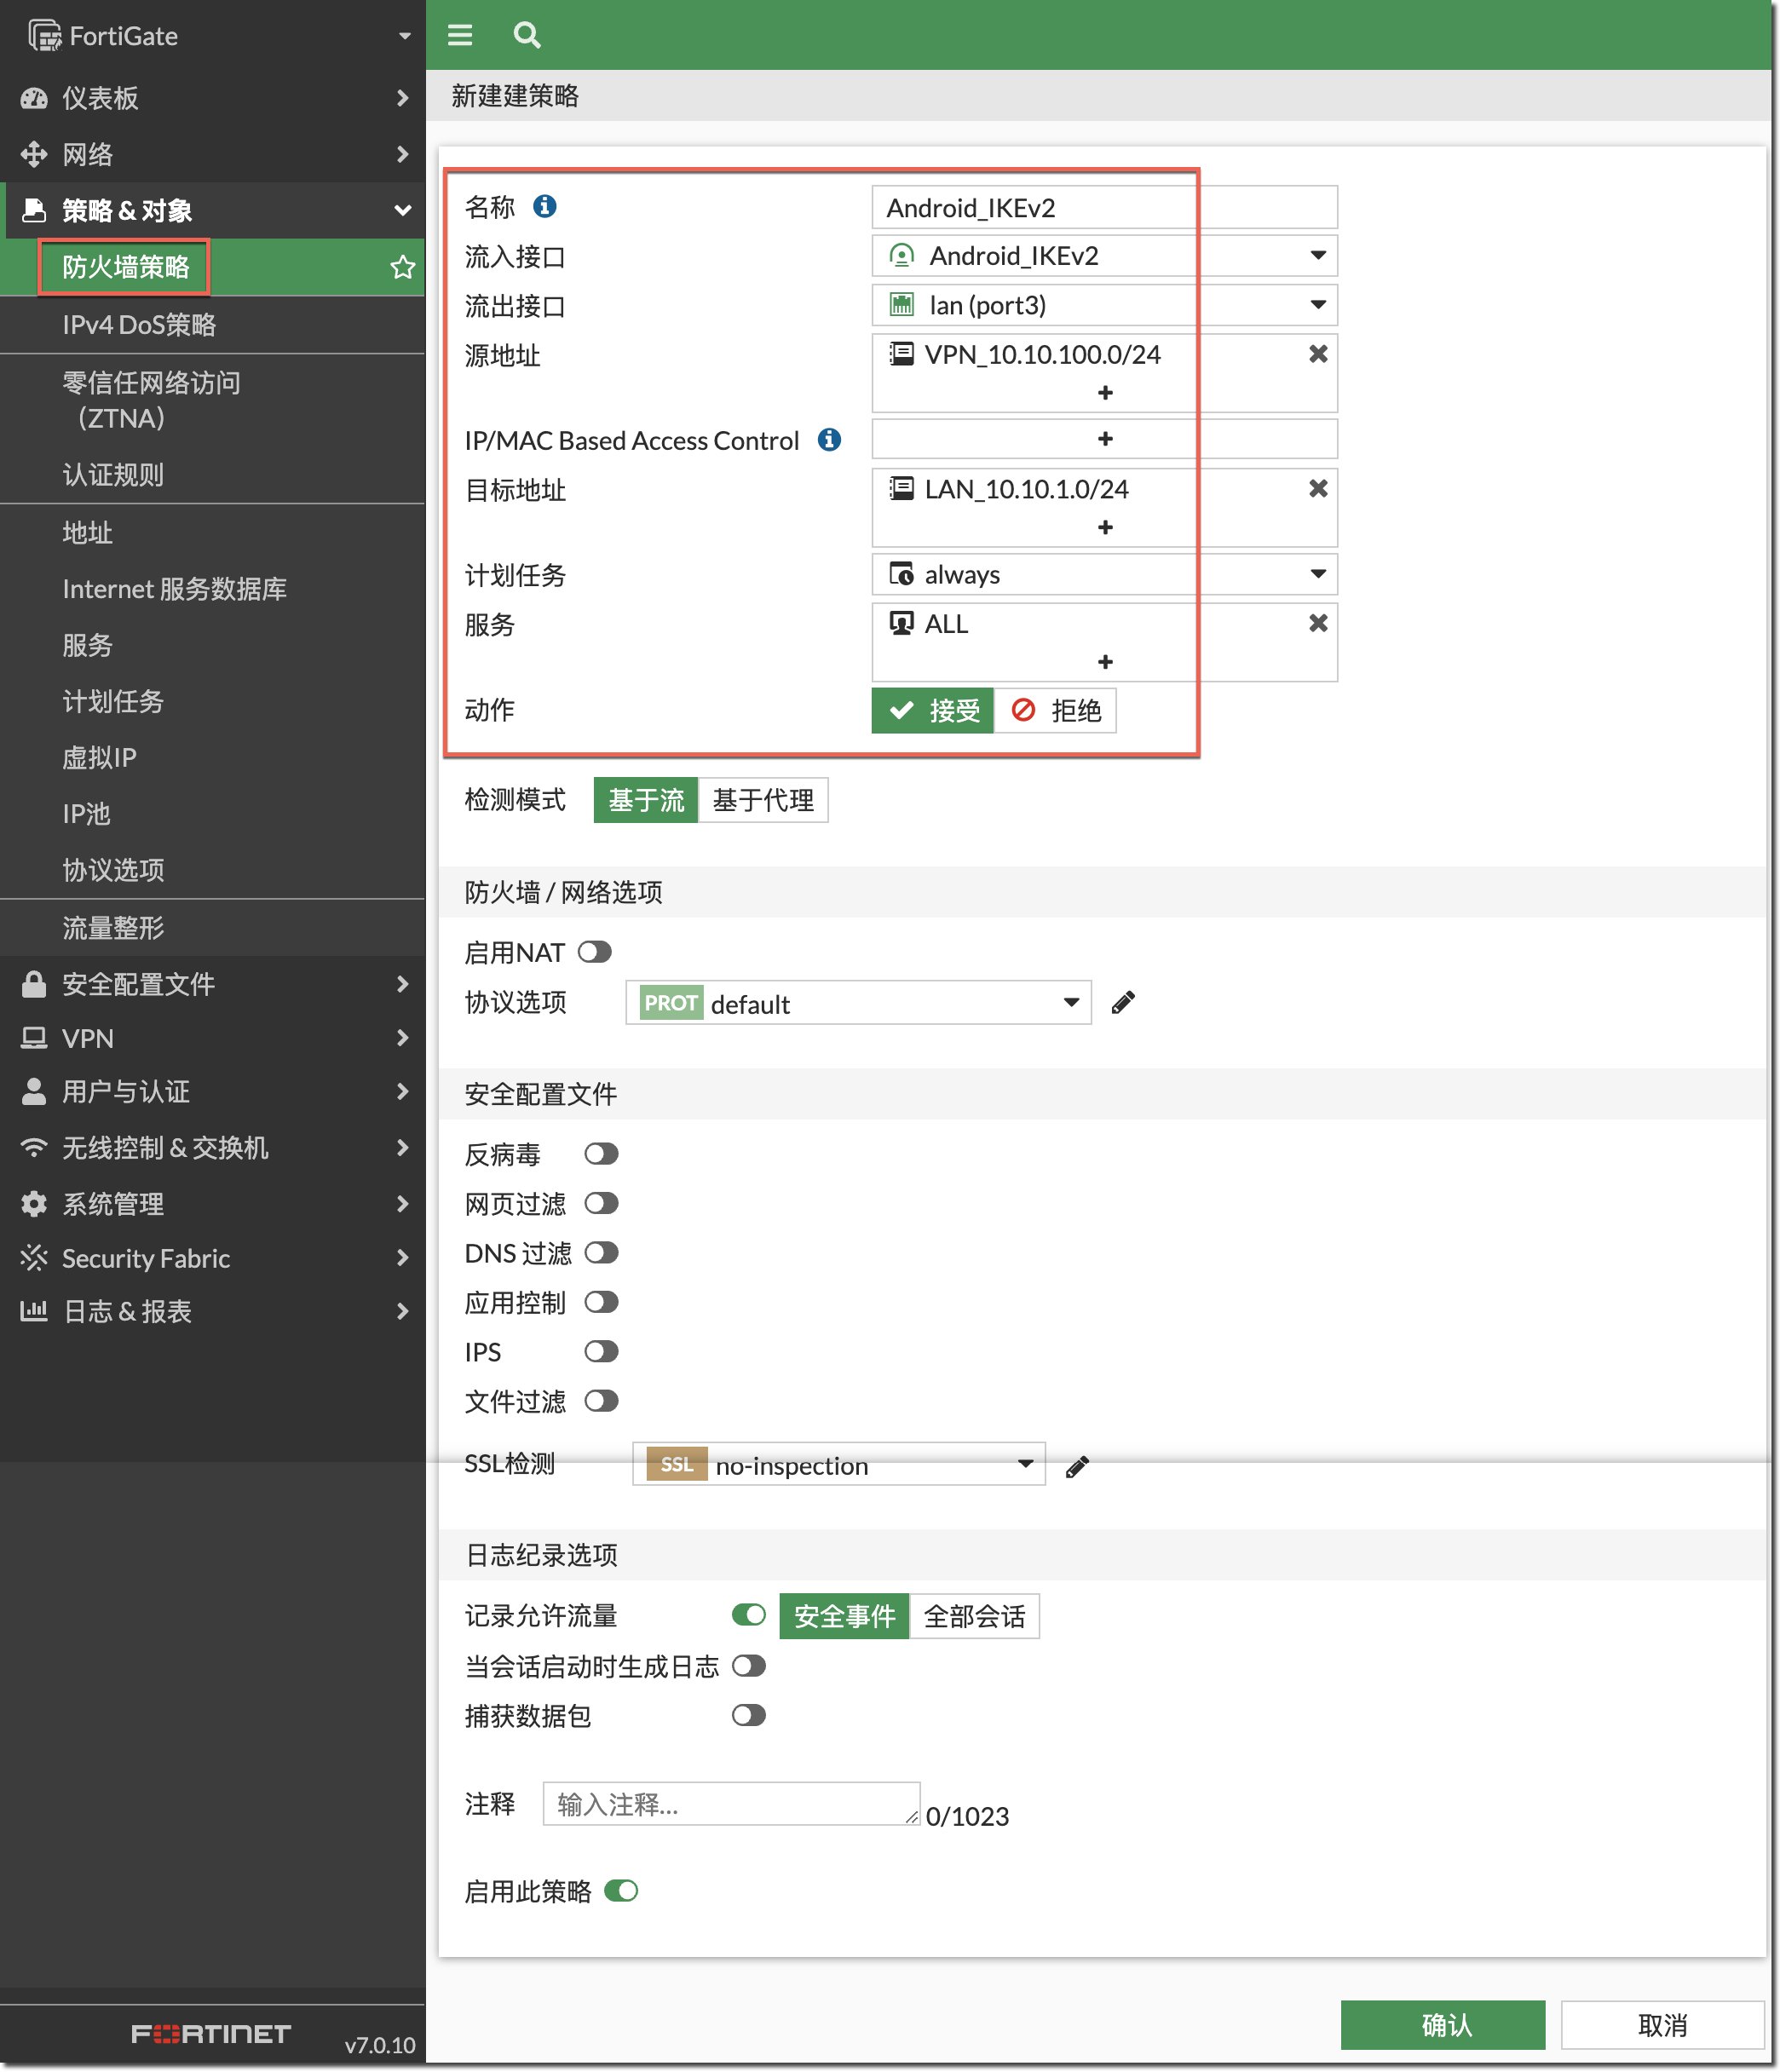Screen dimensions: 1780x2072
Task: Remove VPN_10.10.100.0/24 with its X icon
Action: [x=1317, y=354]
